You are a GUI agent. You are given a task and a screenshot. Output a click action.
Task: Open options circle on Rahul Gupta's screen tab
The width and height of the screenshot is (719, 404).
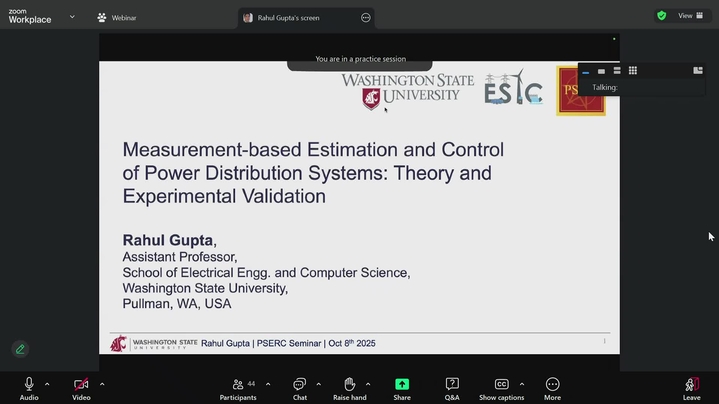(x=366, y=18)
